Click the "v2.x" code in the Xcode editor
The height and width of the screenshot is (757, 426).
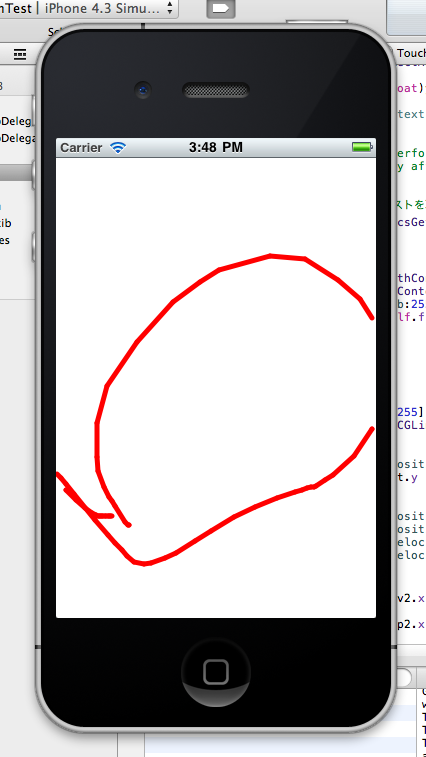point(411,598)
